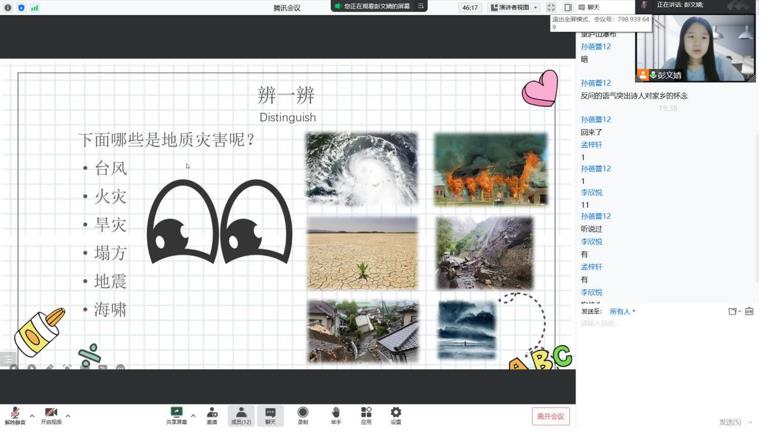Open the members list (成员) icon
This screenshot has height=434, width=781.
[241, 414]
